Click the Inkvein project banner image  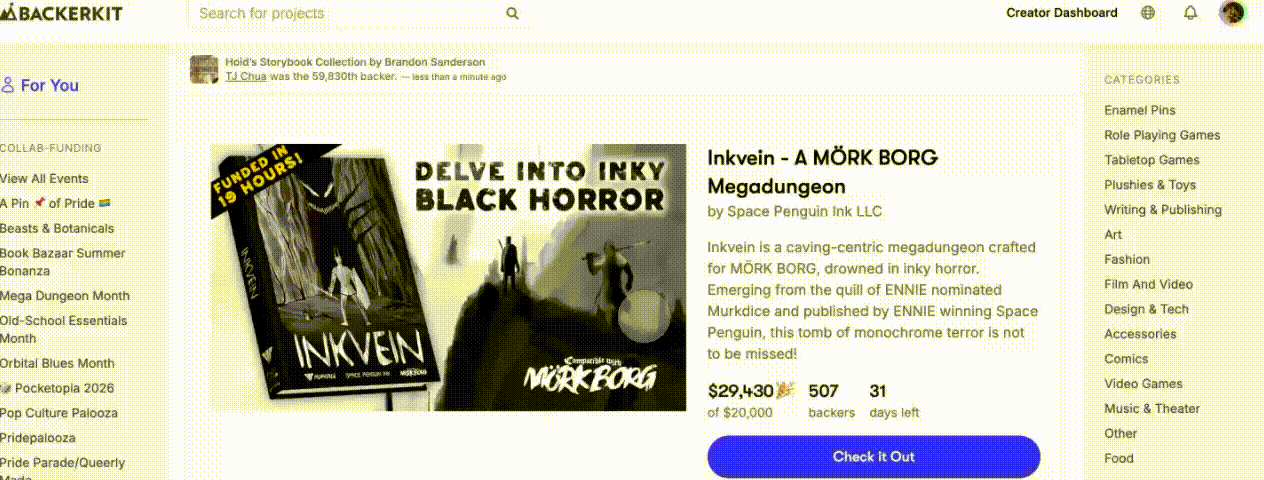[448, 277]
